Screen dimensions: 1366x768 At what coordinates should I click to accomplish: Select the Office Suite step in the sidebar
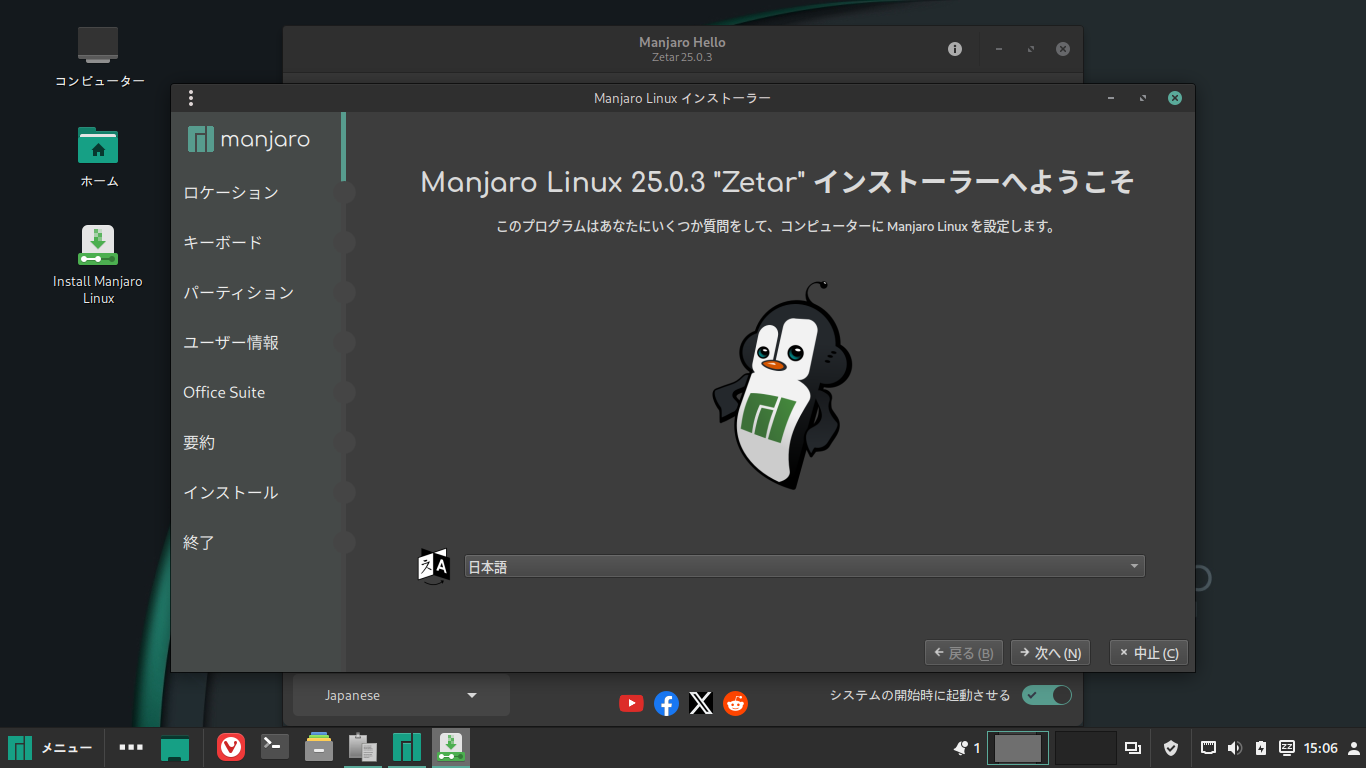tap(224, 393)
